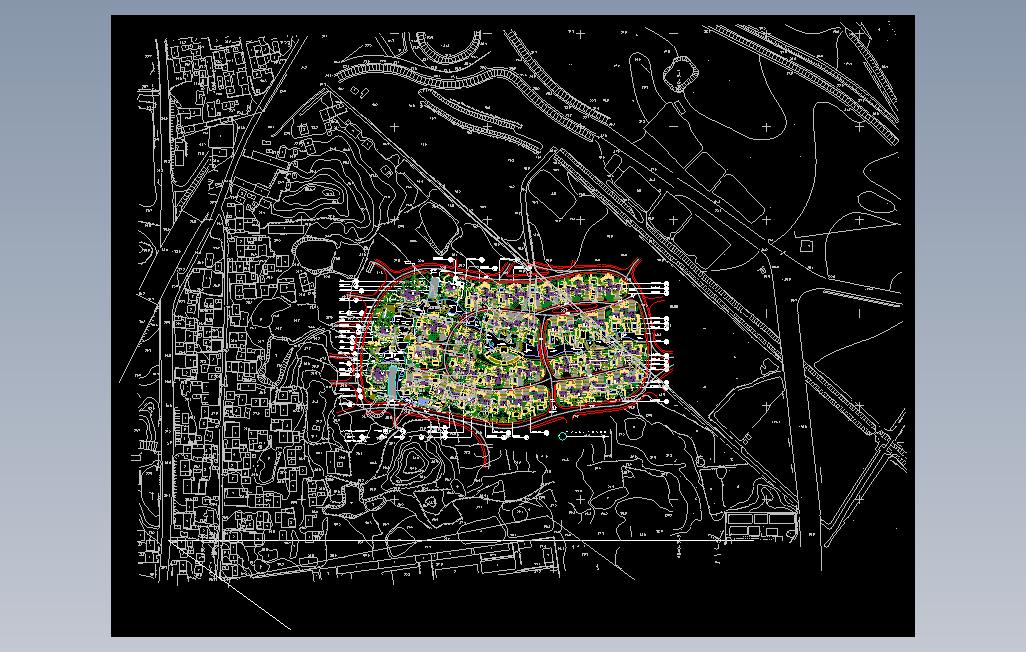
Task: Click the teal circle marker below the plan
Action: [x=562, y=436]
